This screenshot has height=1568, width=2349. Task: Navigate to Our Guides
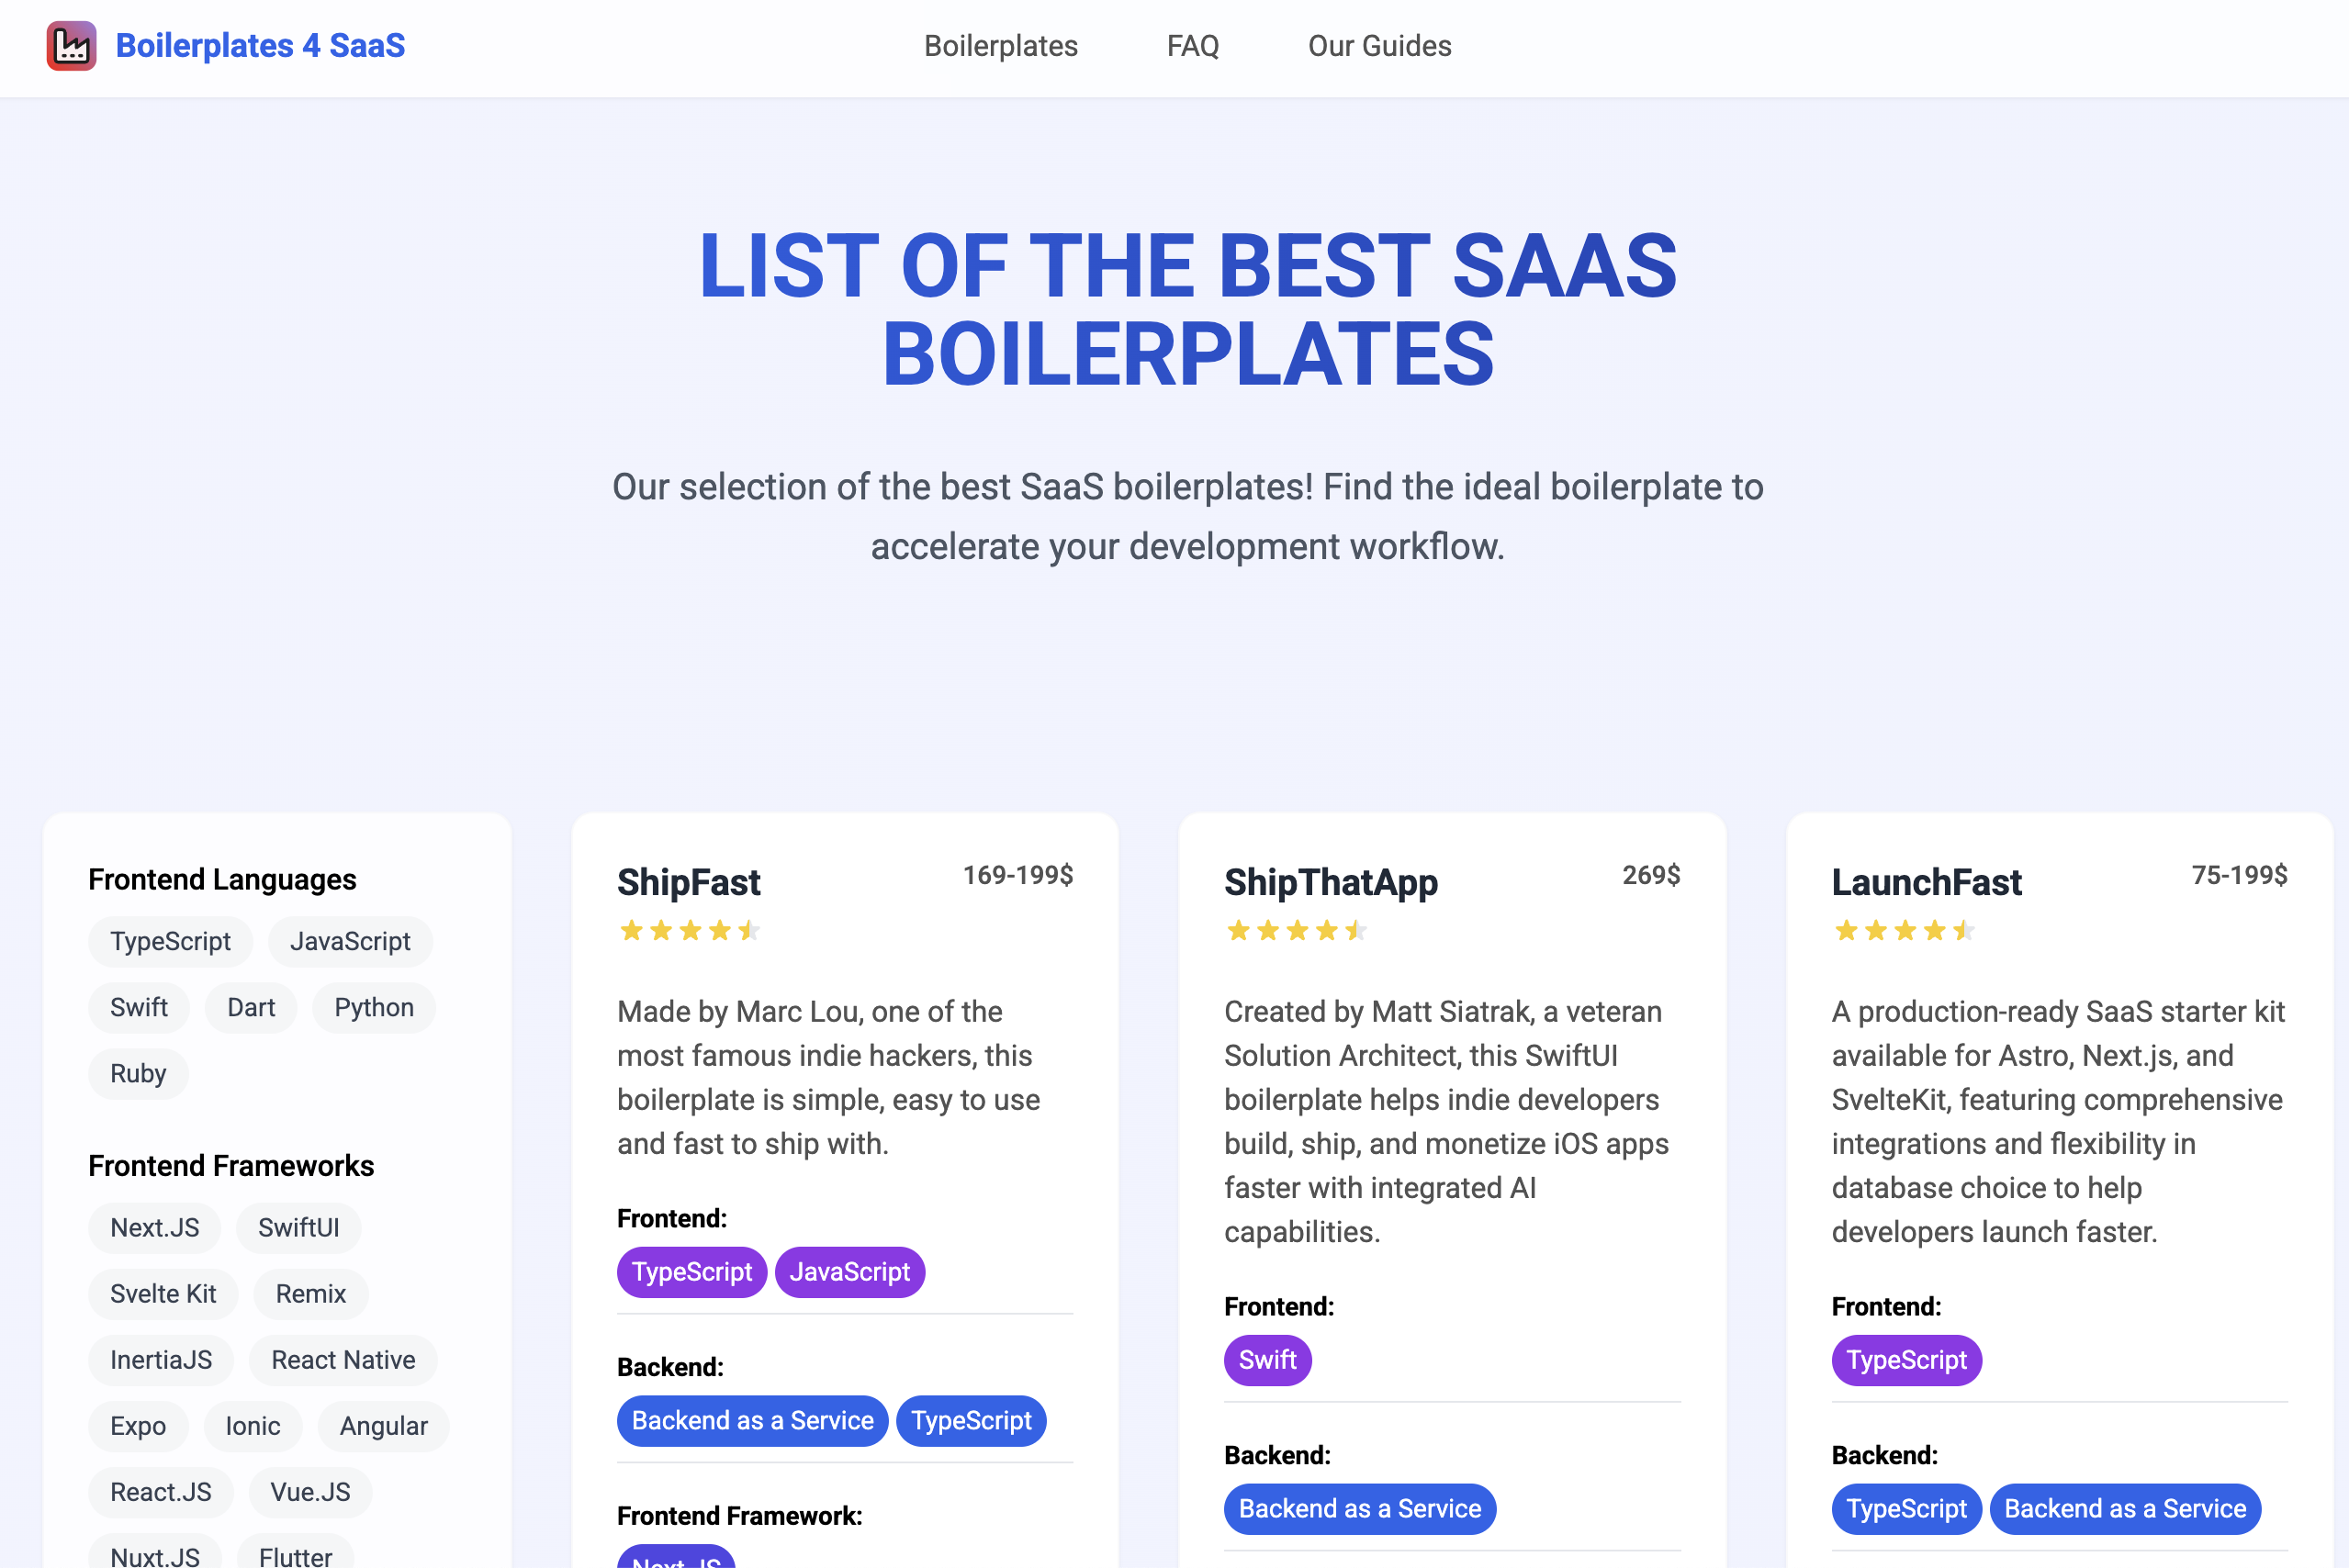(x=1380, y=46)
